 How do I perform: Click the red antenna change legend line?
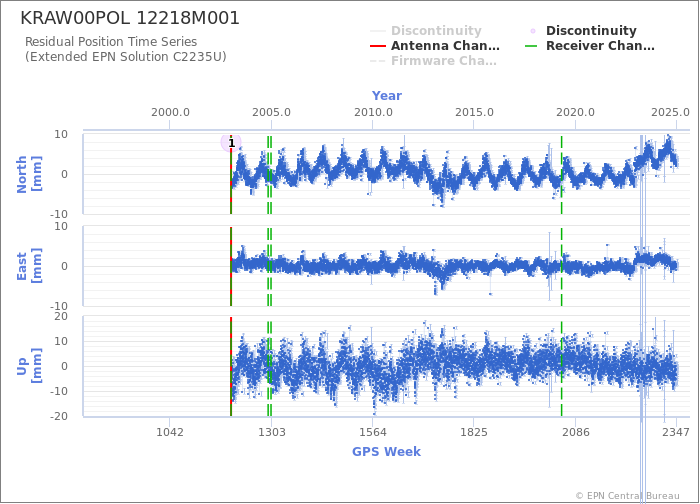[378, 46]
